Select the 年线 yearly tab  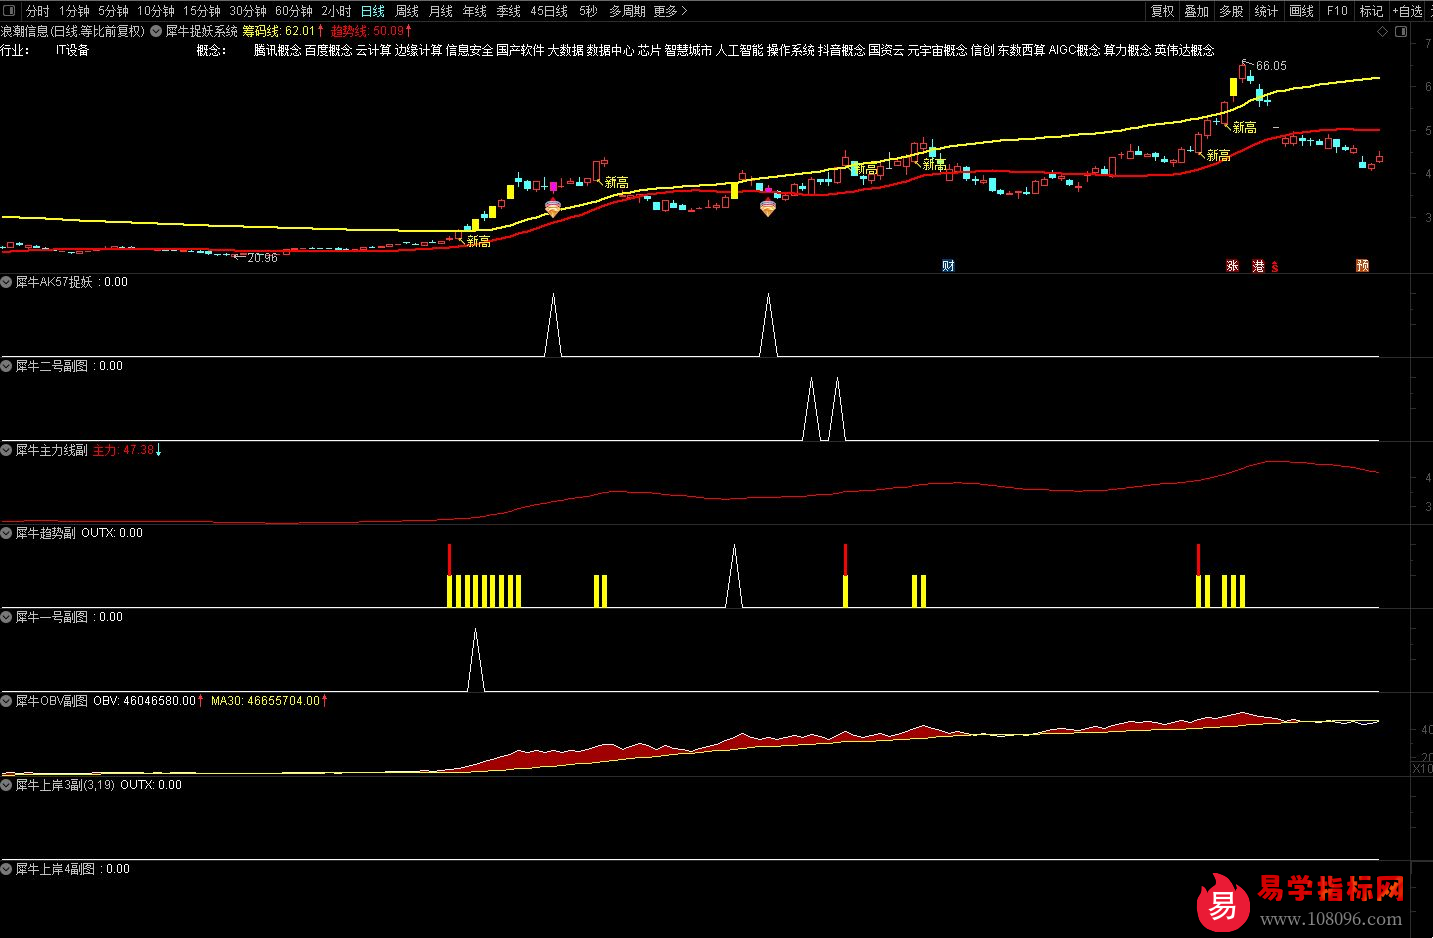pos(475,11)
